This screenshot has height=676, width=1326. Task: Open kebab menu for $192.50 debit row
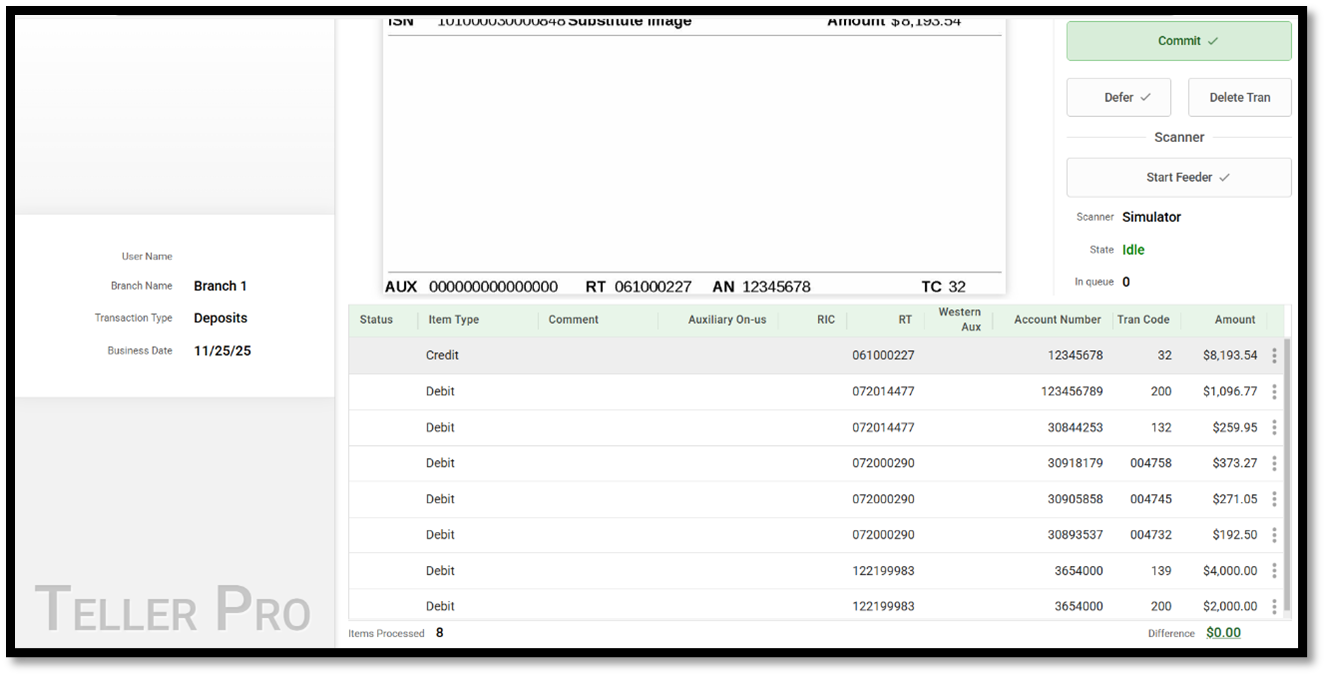tap(1274, 535)
